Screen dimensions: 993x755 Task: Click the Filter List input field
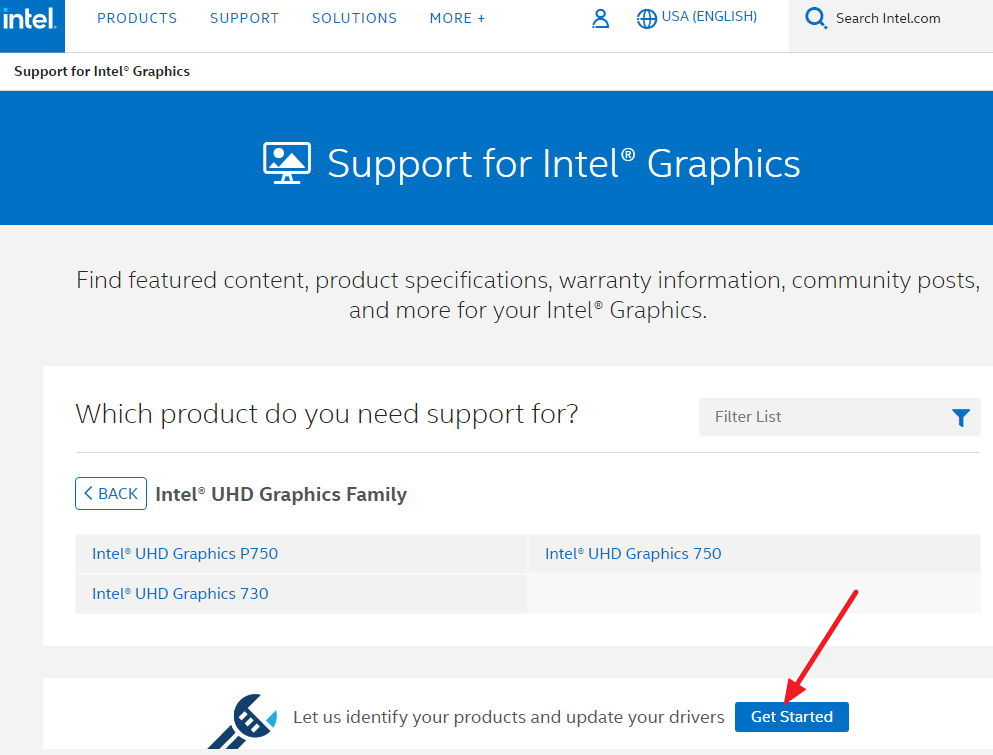point(839,417)
